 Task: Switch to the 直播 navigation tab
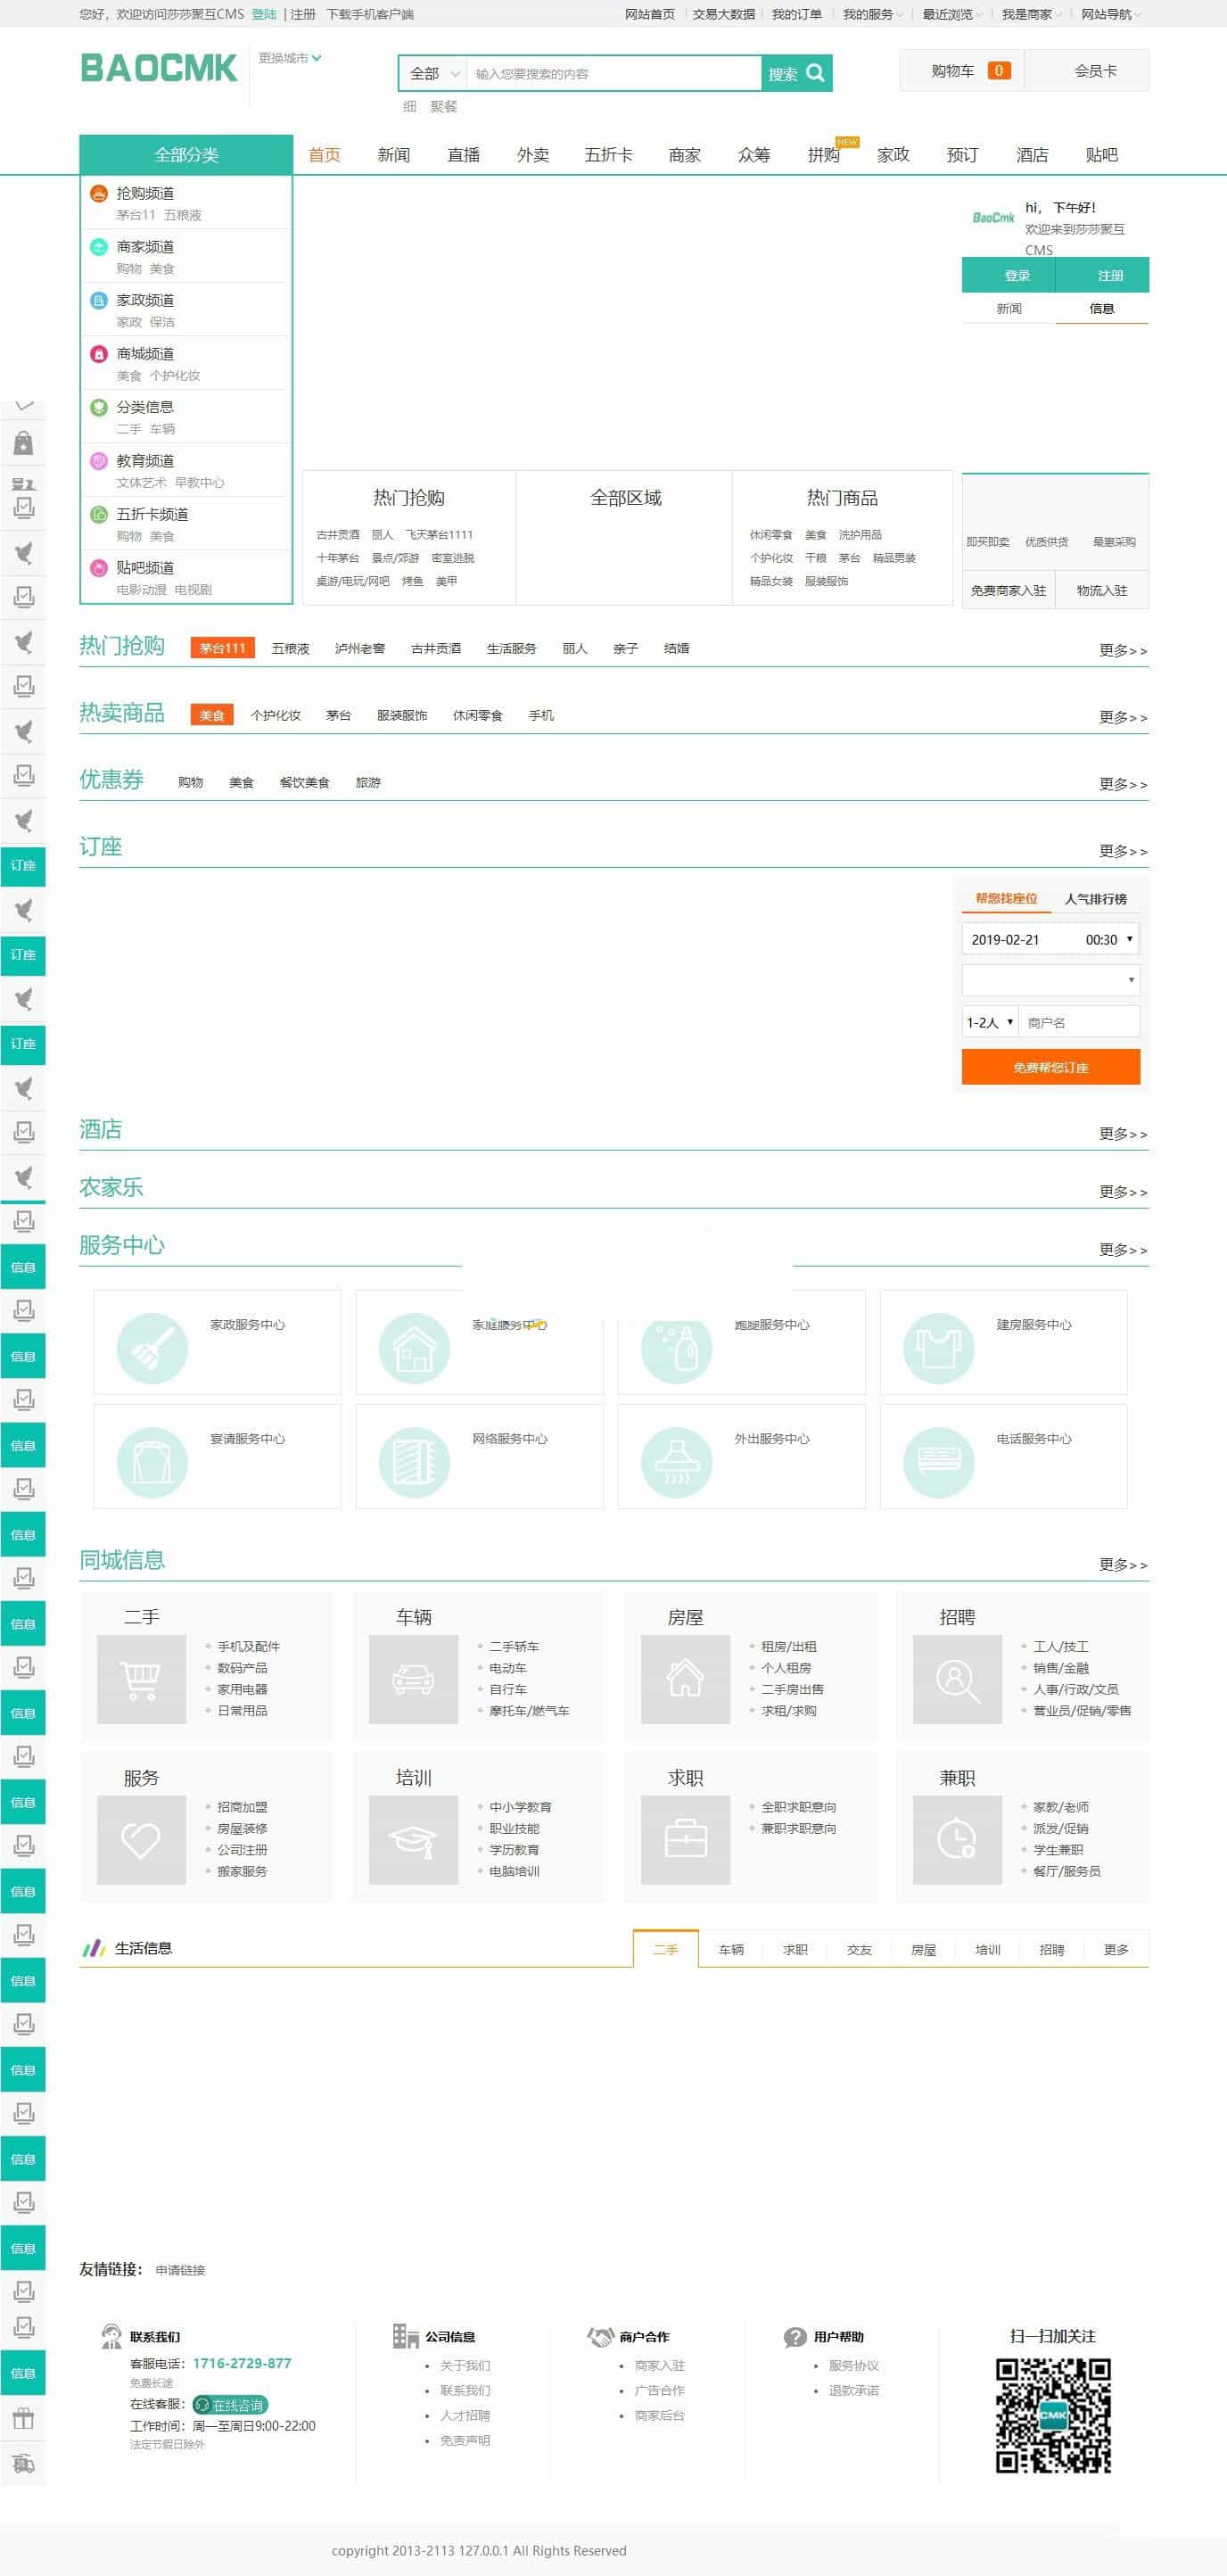click(463, 155)
